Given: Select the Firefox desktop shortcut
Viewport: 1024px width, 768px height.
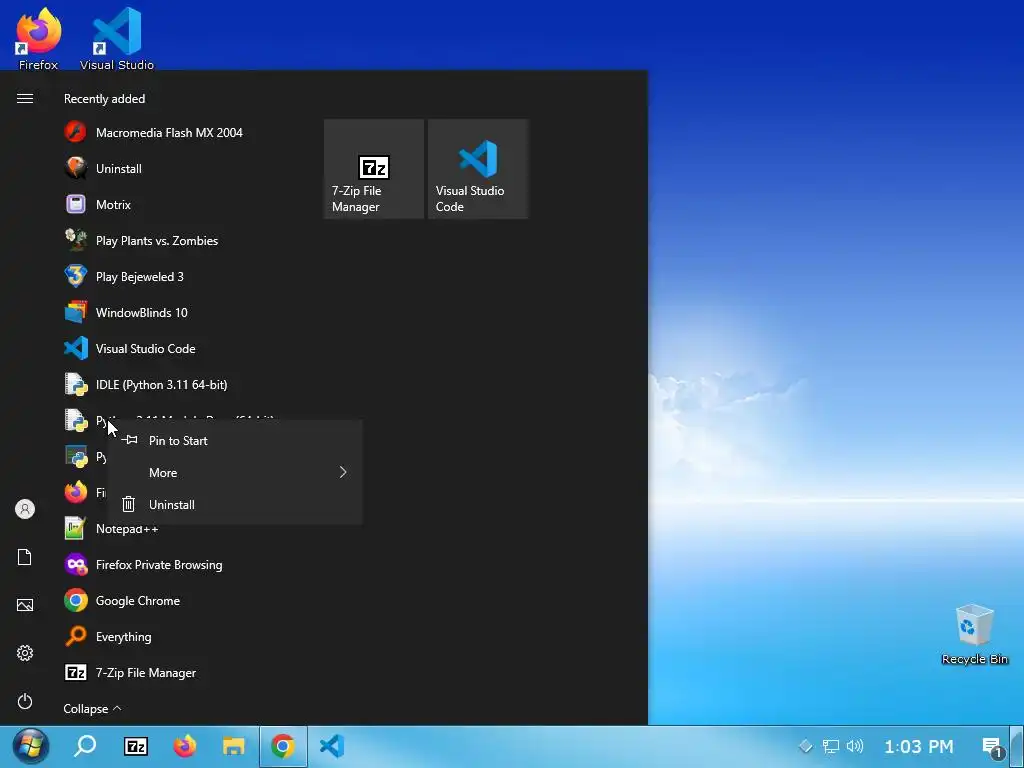Looking at the screenshot, I should (39, 38).
